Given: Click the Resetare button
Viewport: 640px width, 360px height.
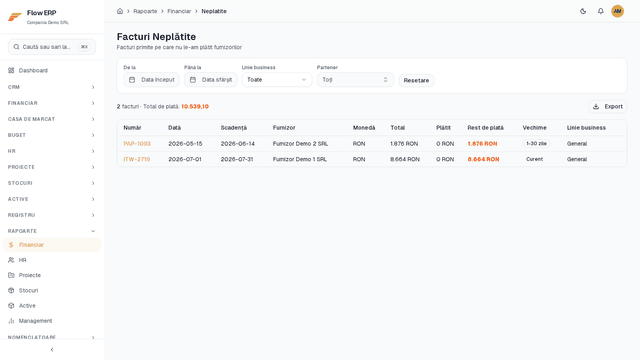Looking at the screenshot, I should click(416, 80).
